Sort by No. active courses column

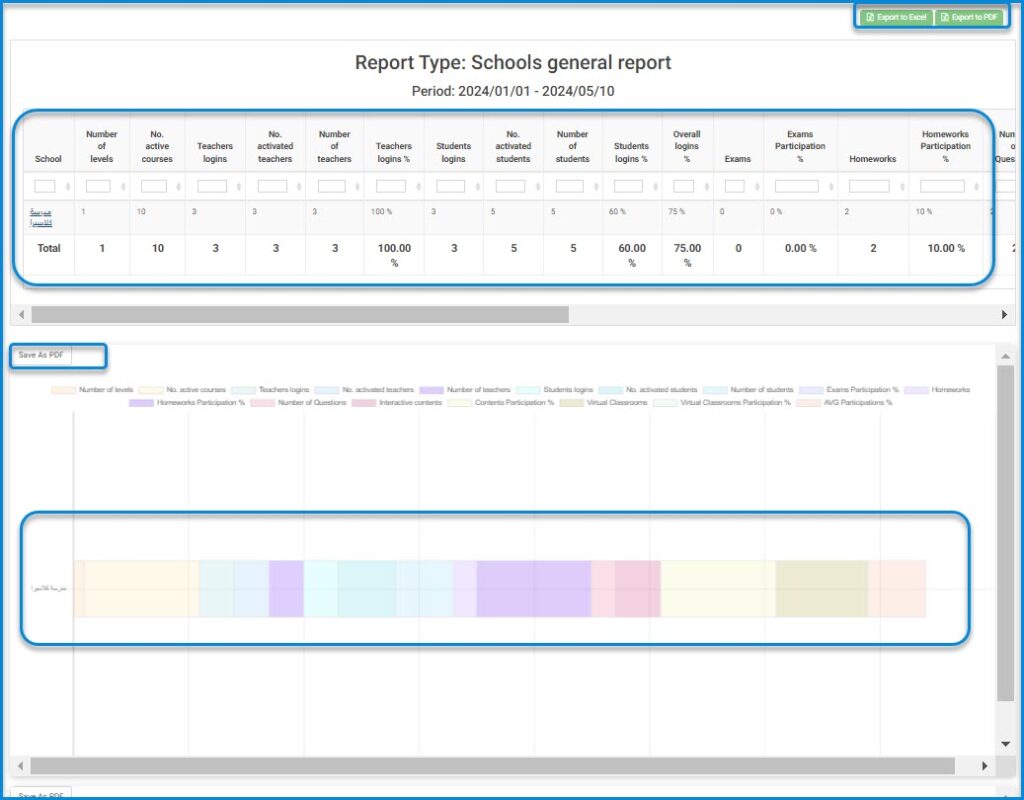point(178,187)
